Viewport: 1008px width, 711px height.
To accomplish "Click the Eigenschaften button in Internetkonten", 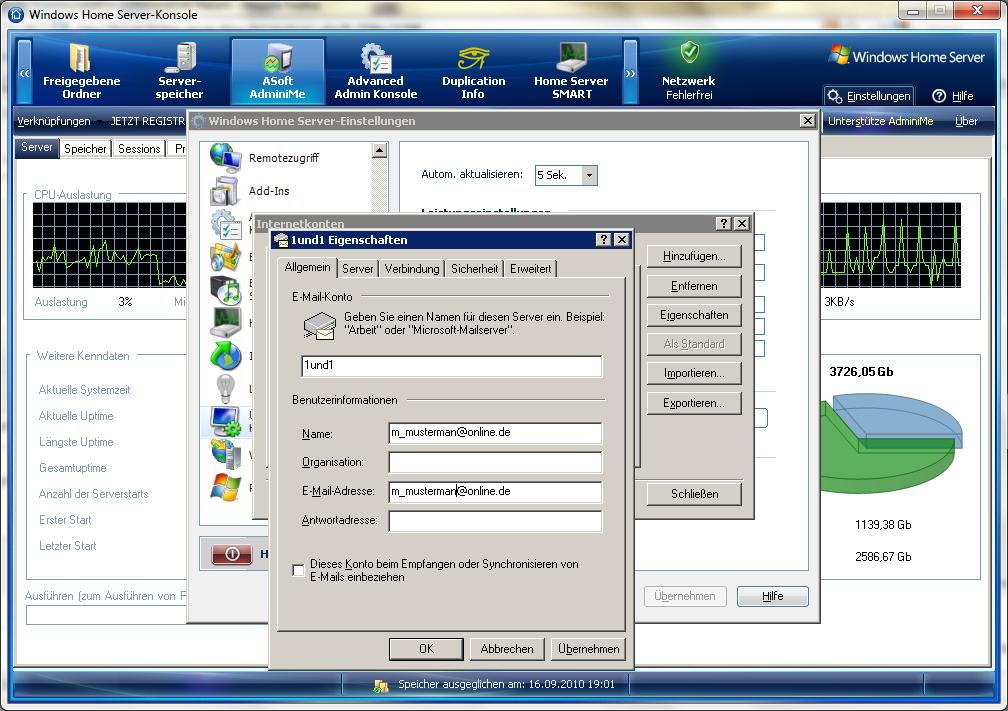I will point(694,315).
